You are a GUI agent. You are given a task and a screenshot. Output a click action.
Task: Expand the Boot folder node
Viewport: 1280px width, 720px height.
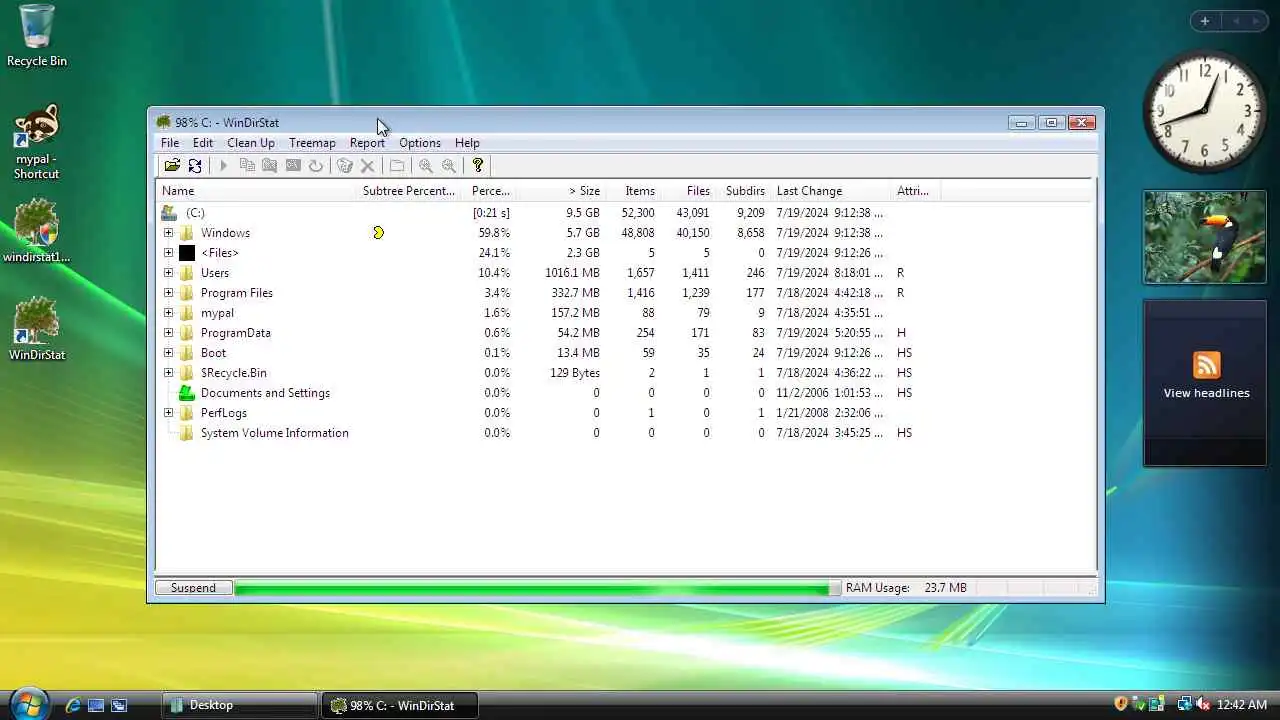[168, 353]
